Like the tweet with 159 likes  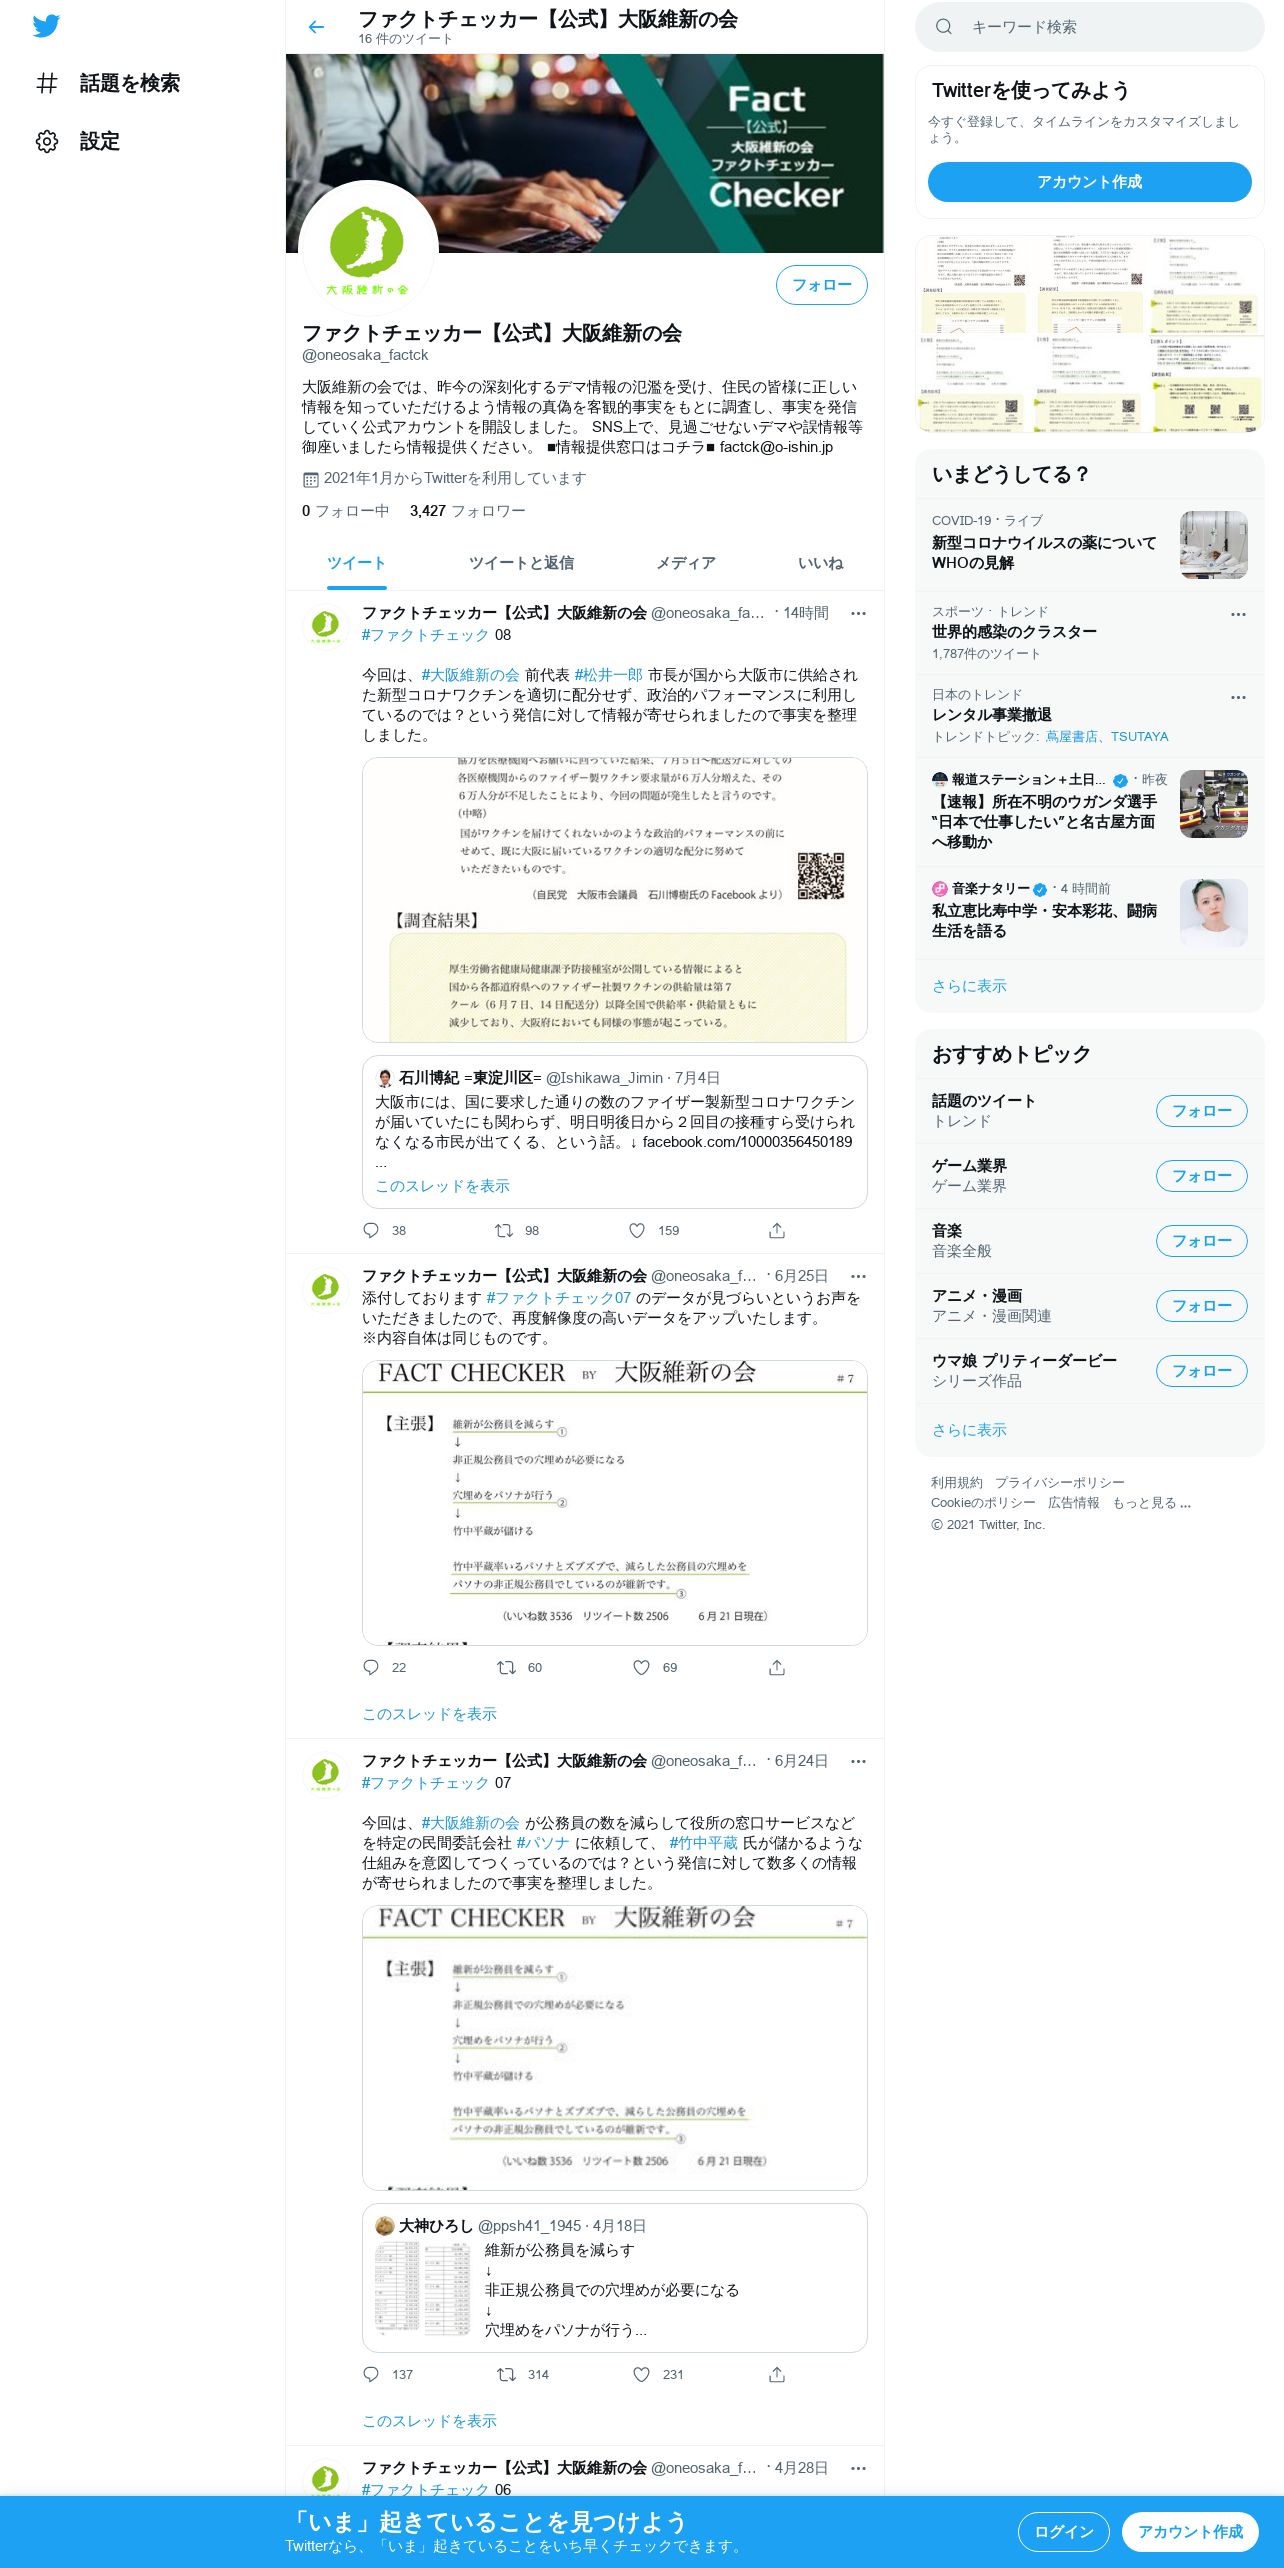[638, 1230]
